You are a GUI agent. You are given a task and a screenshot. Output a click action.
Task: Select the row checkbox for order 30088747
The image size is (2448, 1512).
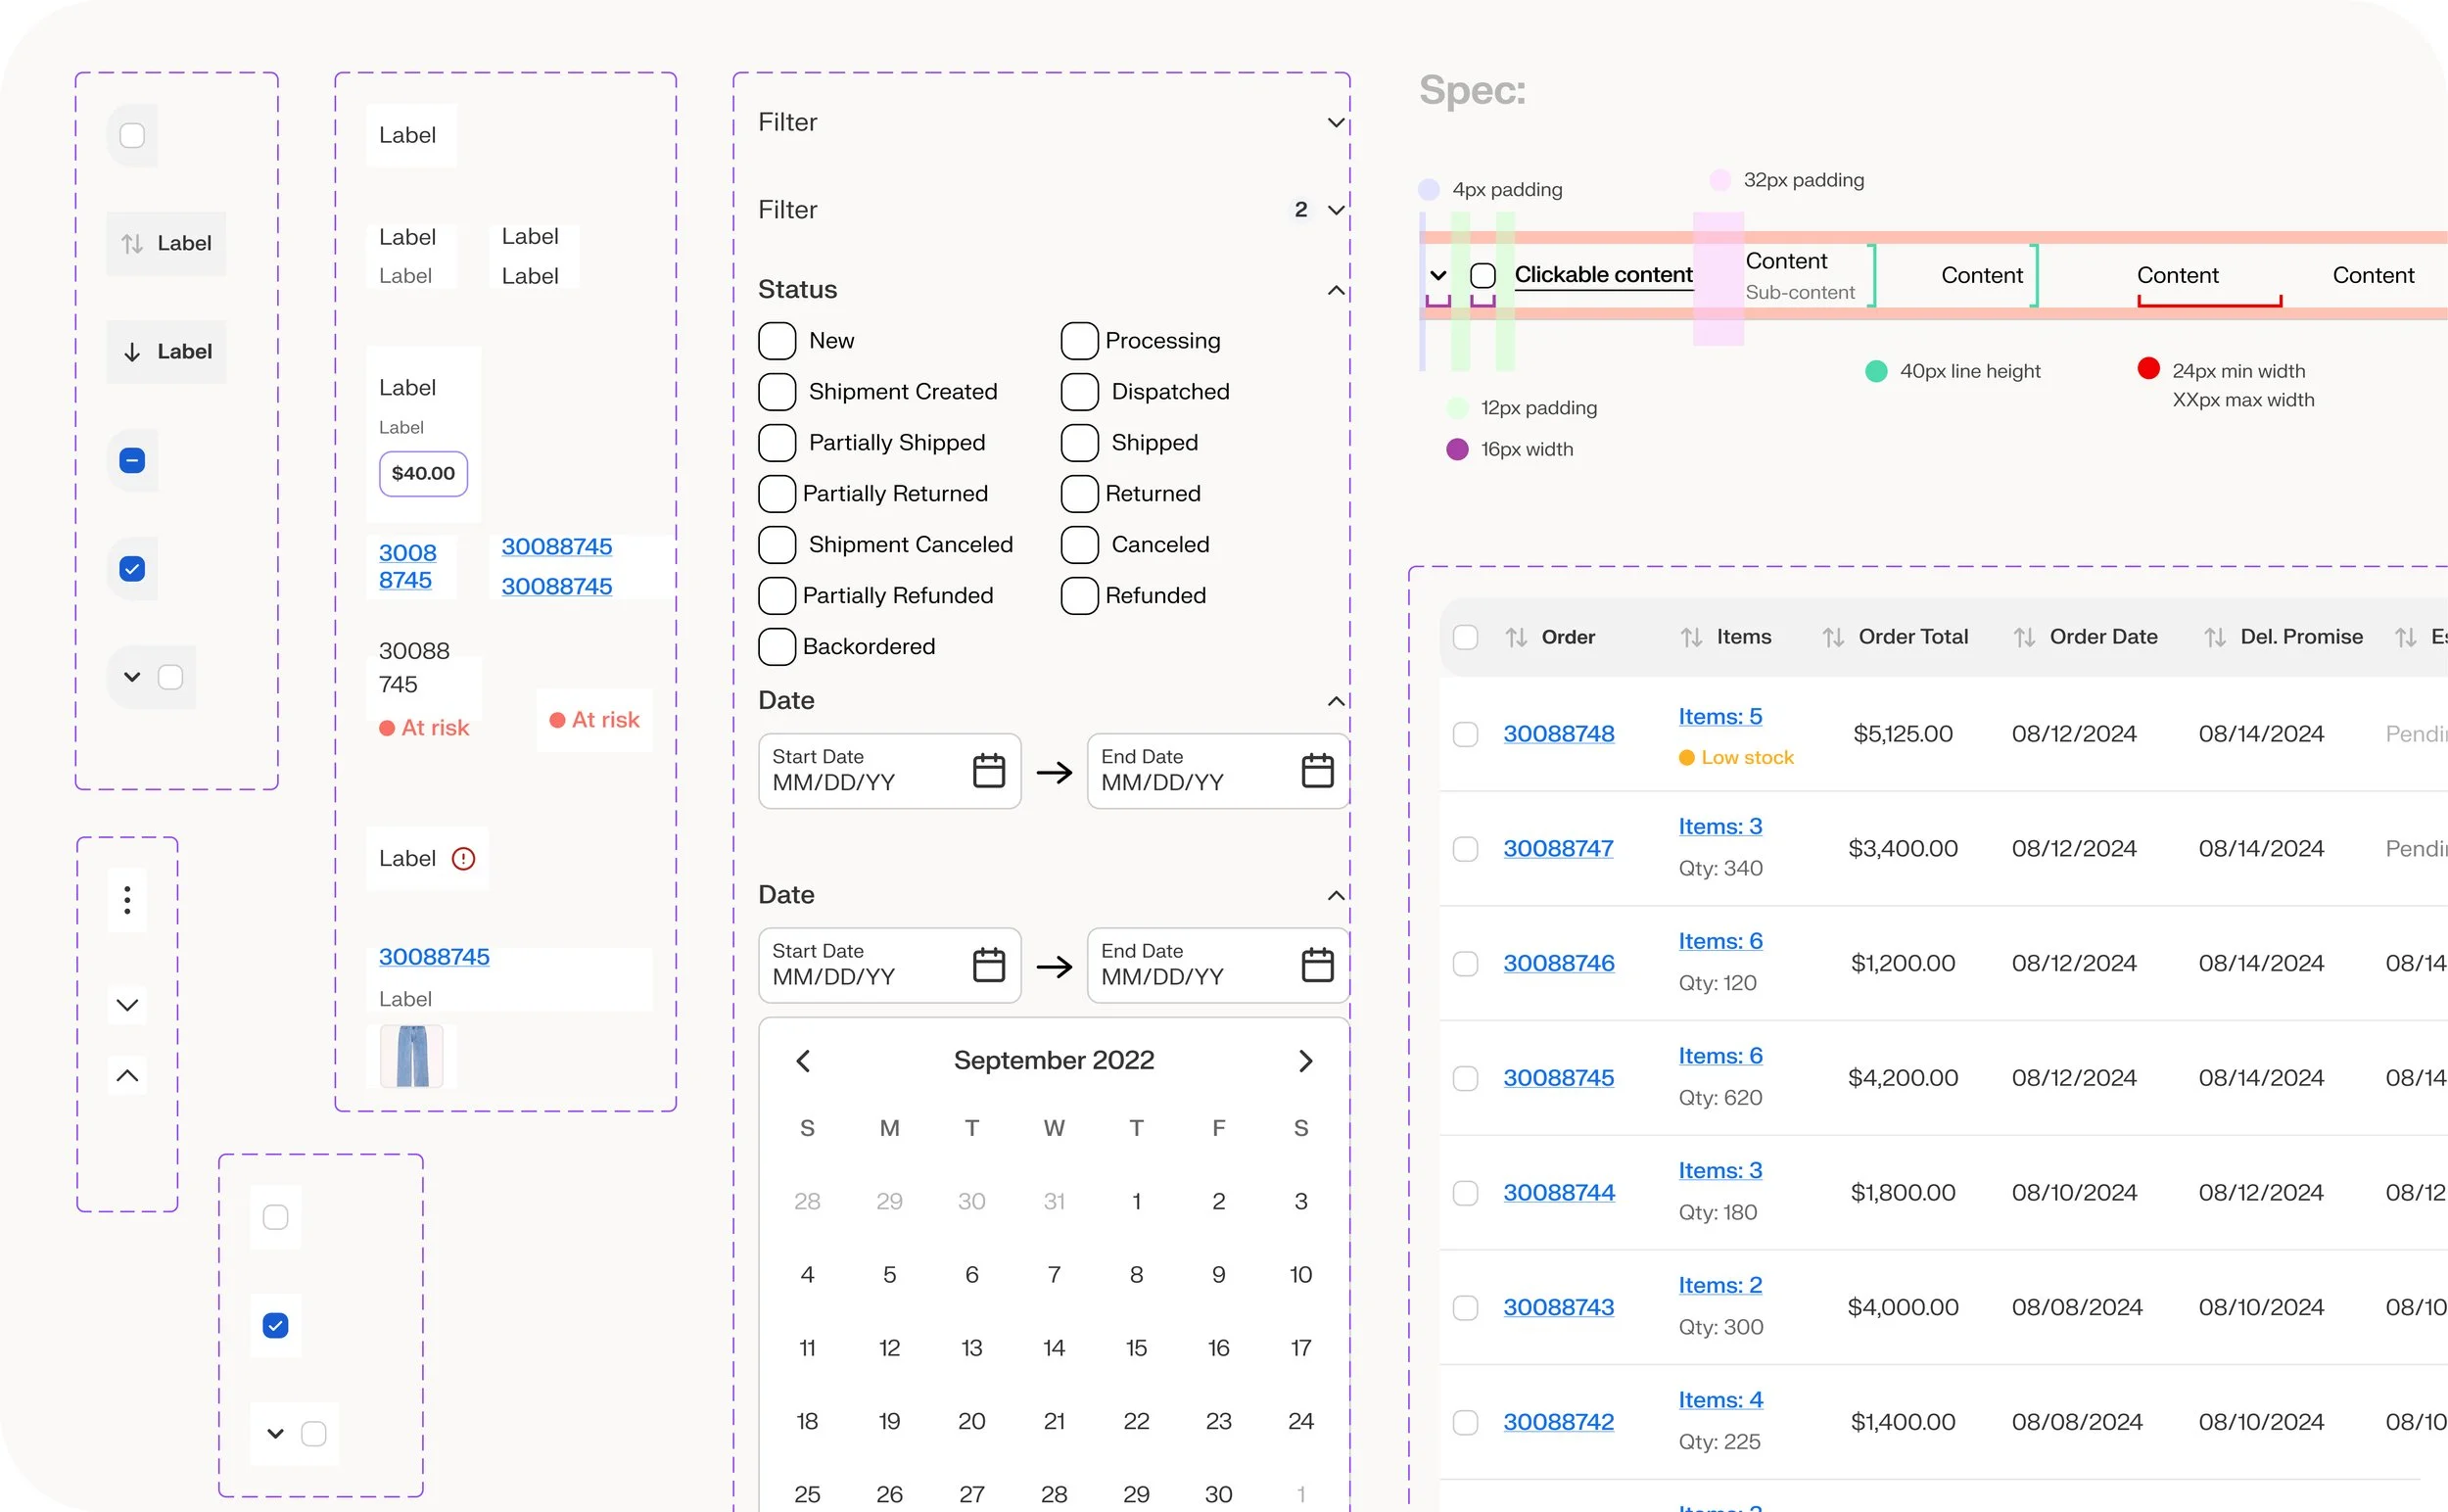[1465, 849]
